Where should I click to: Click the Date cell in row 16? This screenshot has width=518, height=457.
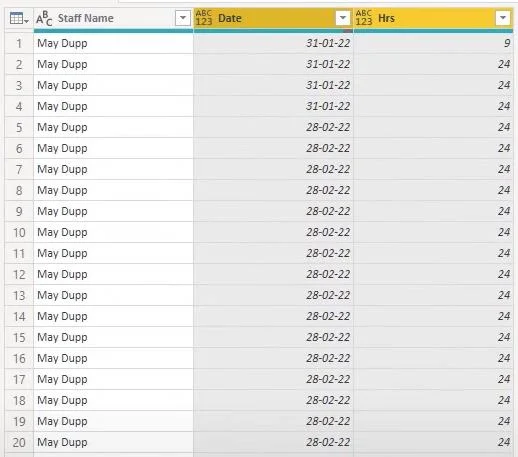pos(273,358)
